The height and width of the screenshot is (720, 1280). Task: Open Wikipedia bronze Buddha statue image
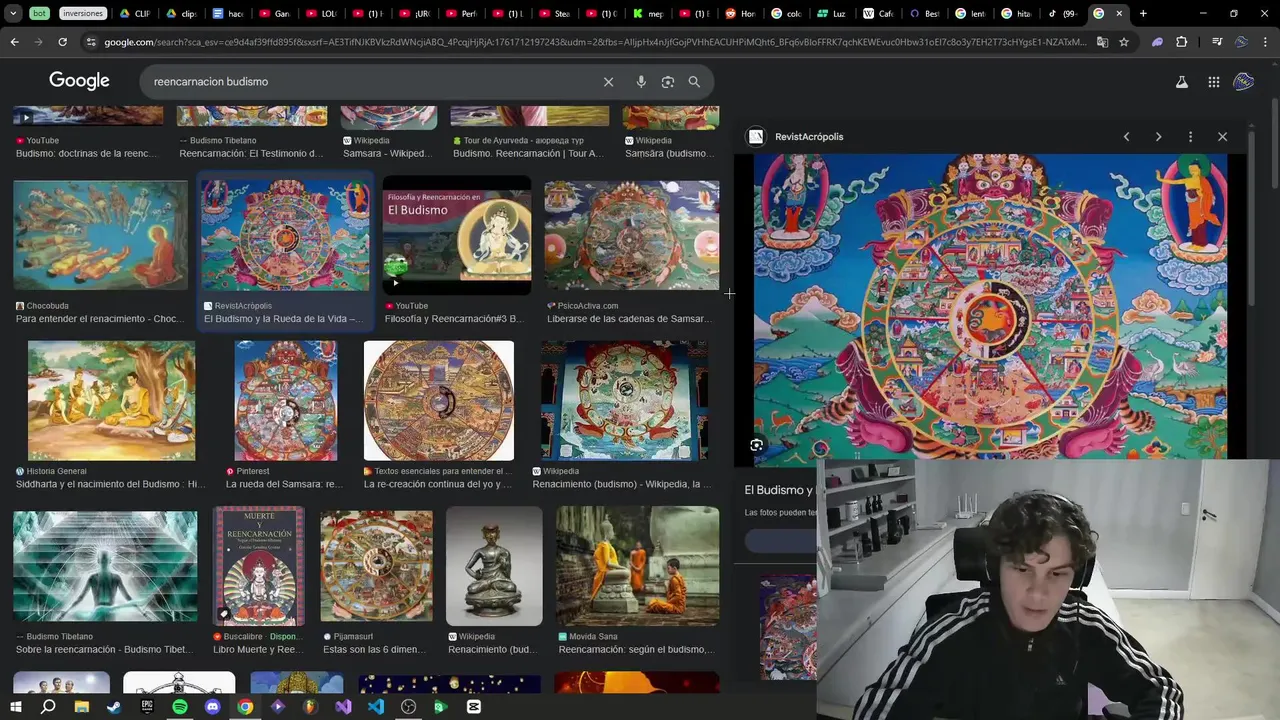point(494,566)
